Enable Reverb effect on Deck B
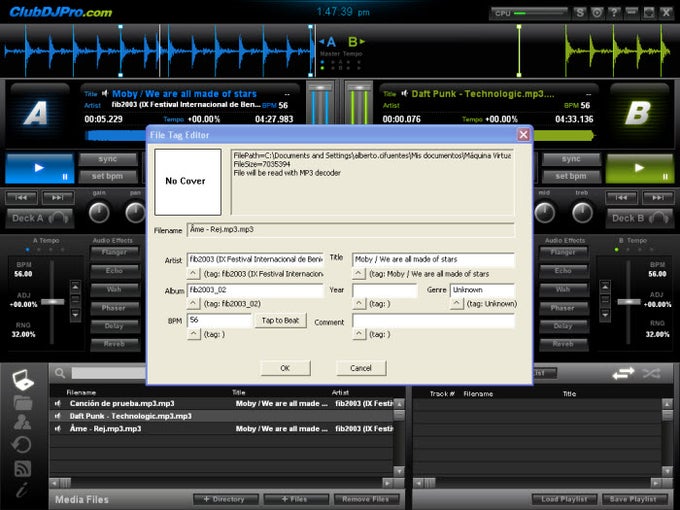This screenshot has height=510, width=680. [563, 344]
